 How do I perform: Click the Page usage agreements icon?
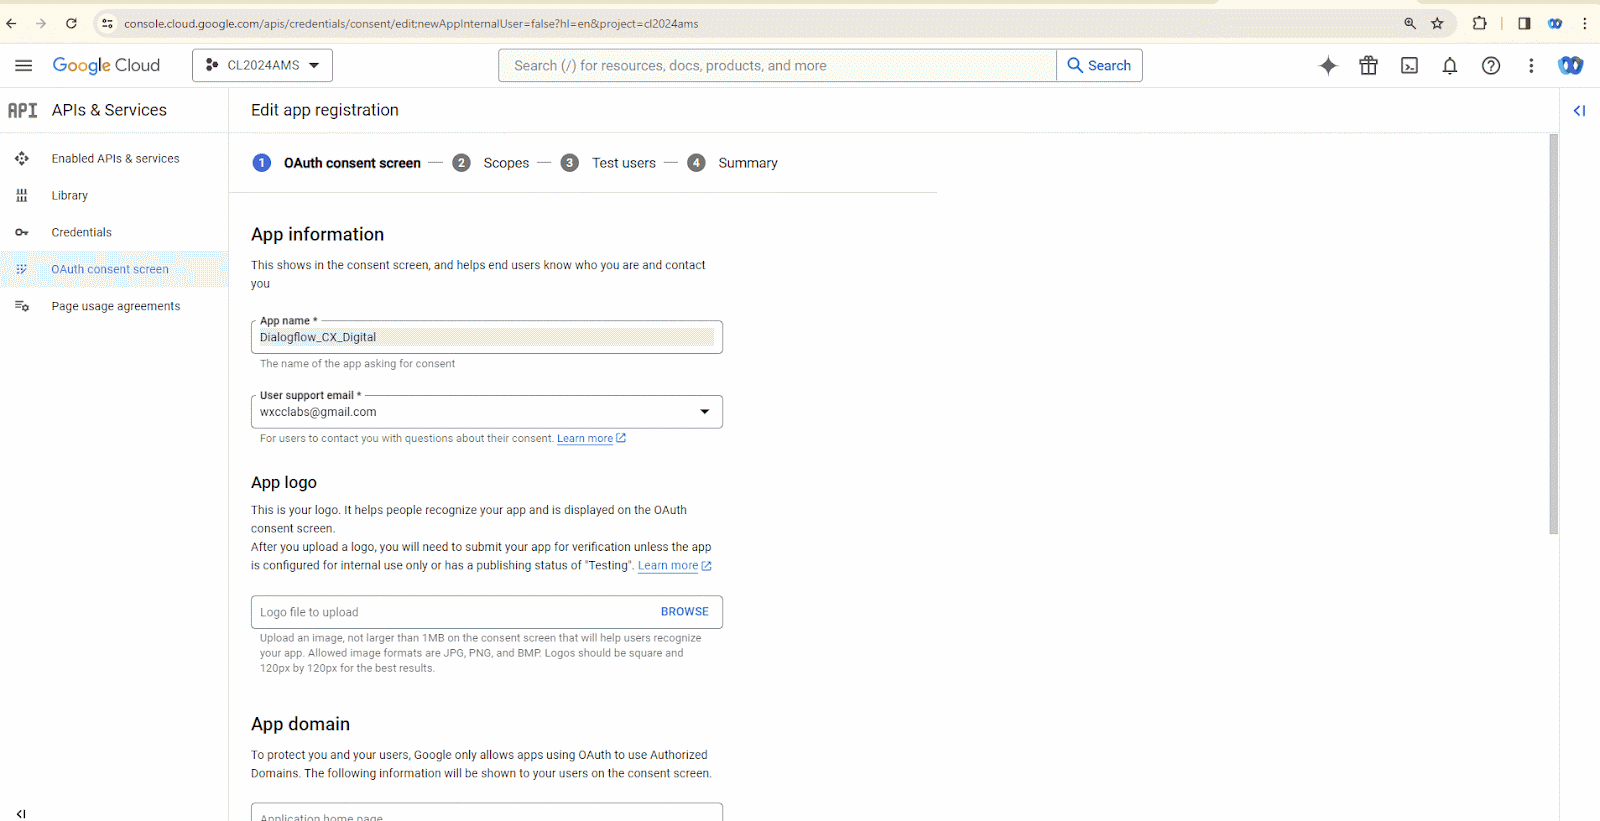click(22, 306)
